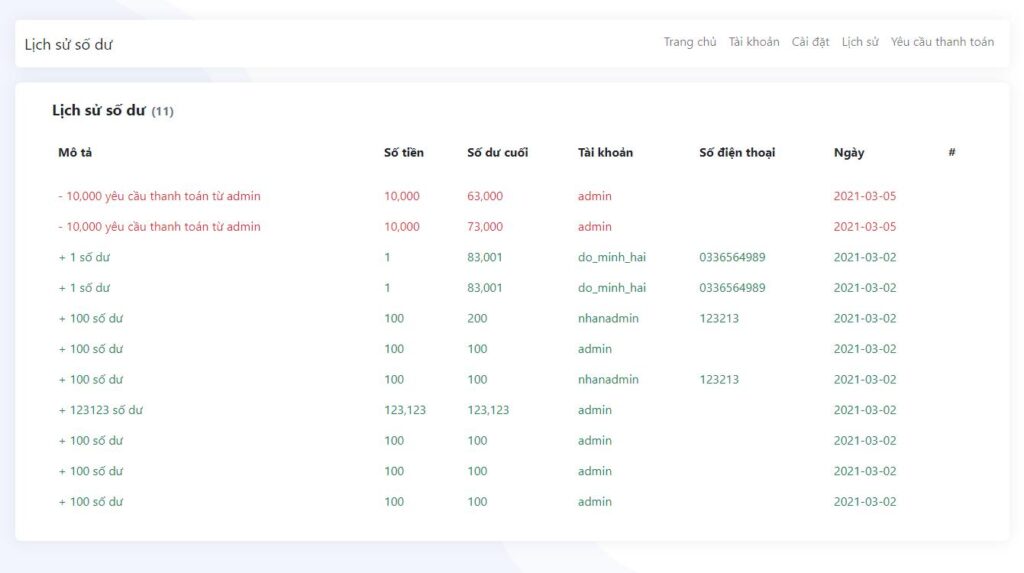Click the page title in the top bar

(x=69, y=44)
